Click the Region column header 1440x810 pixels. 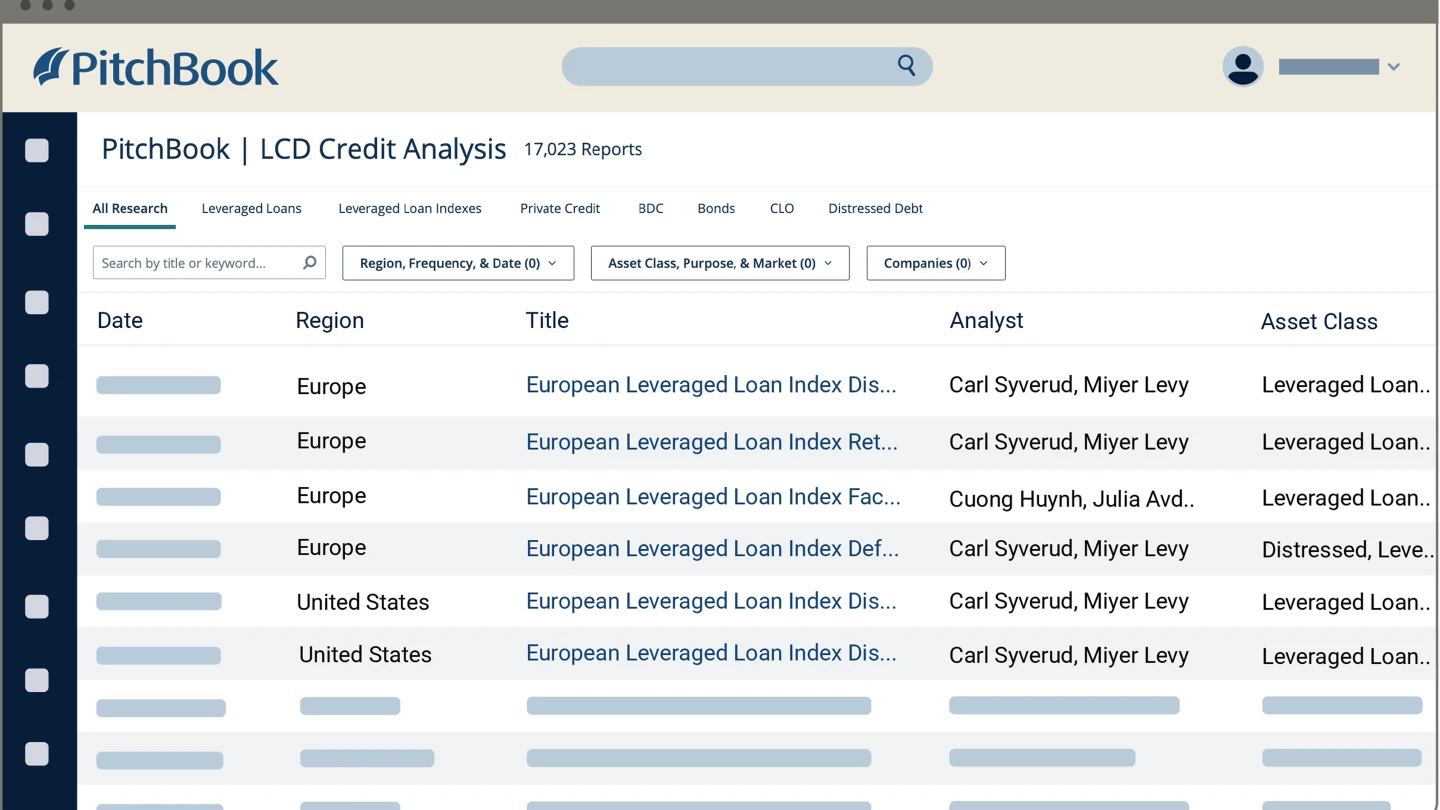click(330, 320)
